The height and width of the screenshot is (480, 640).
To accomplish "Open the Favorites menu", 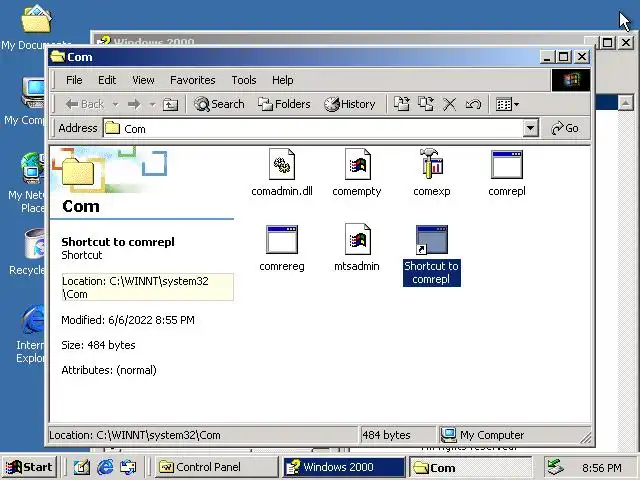I will tap(193, 80).
